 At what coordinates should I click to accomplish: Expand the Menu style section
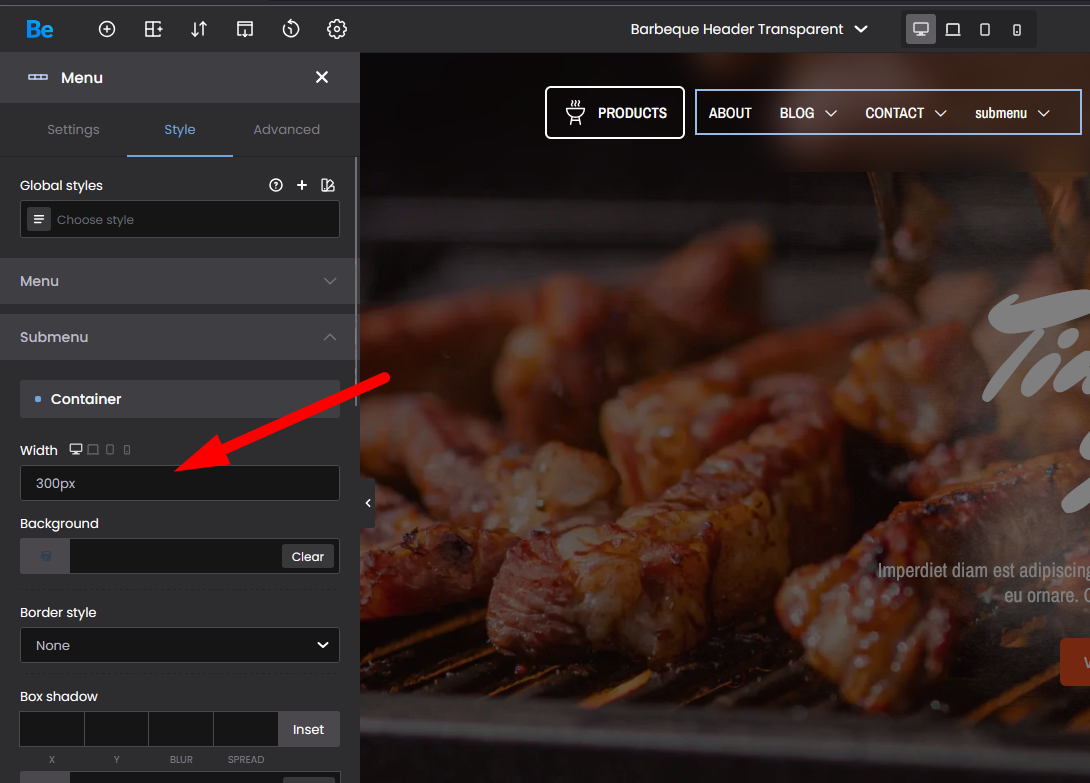pos(180,281)
